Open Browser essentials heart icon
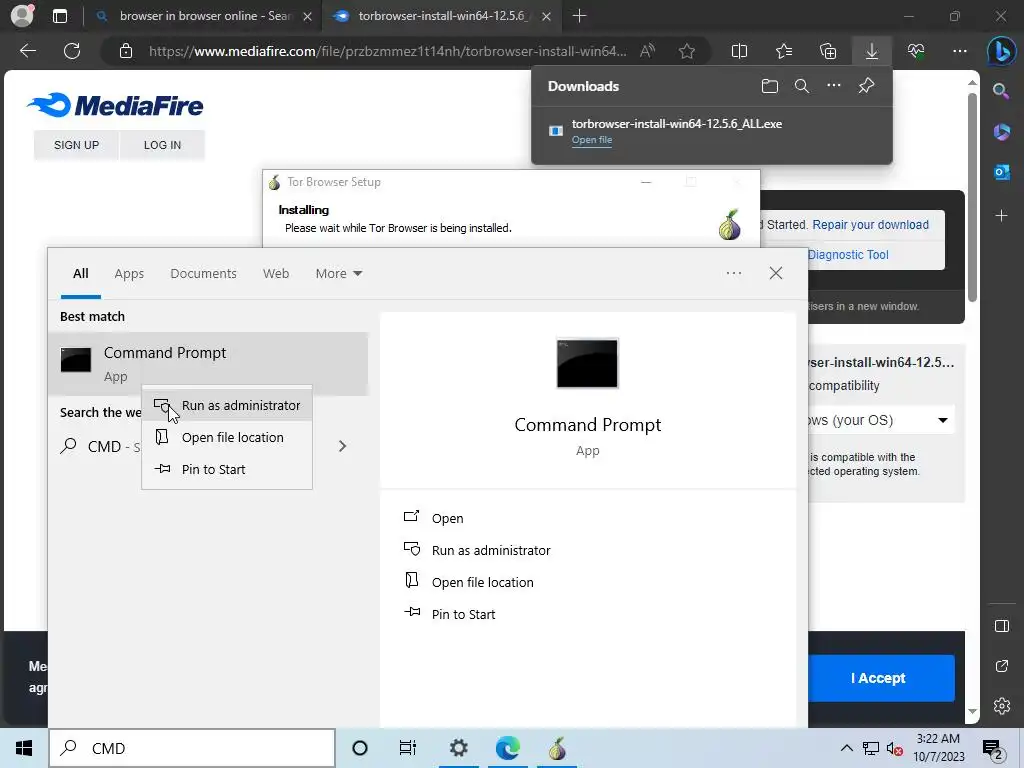This screenshot has height=768, width=1024. (x=916, y=51)
